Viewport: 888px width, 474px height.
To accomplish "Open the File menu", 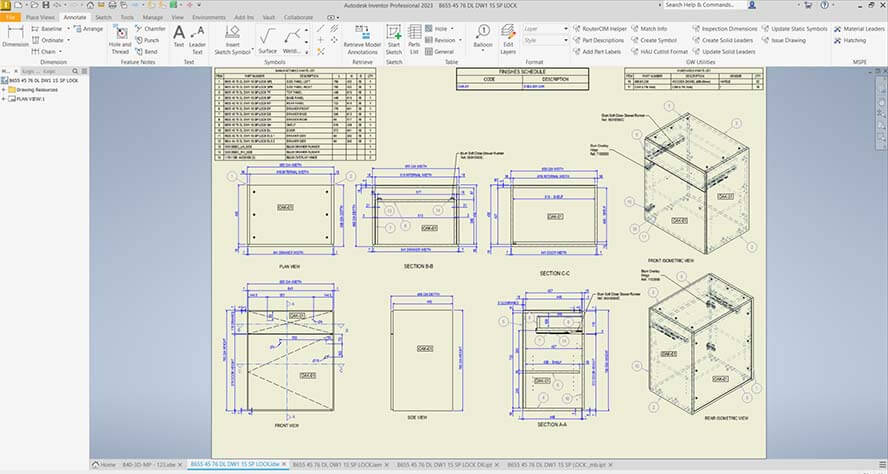I will click(x=11, y=17).
